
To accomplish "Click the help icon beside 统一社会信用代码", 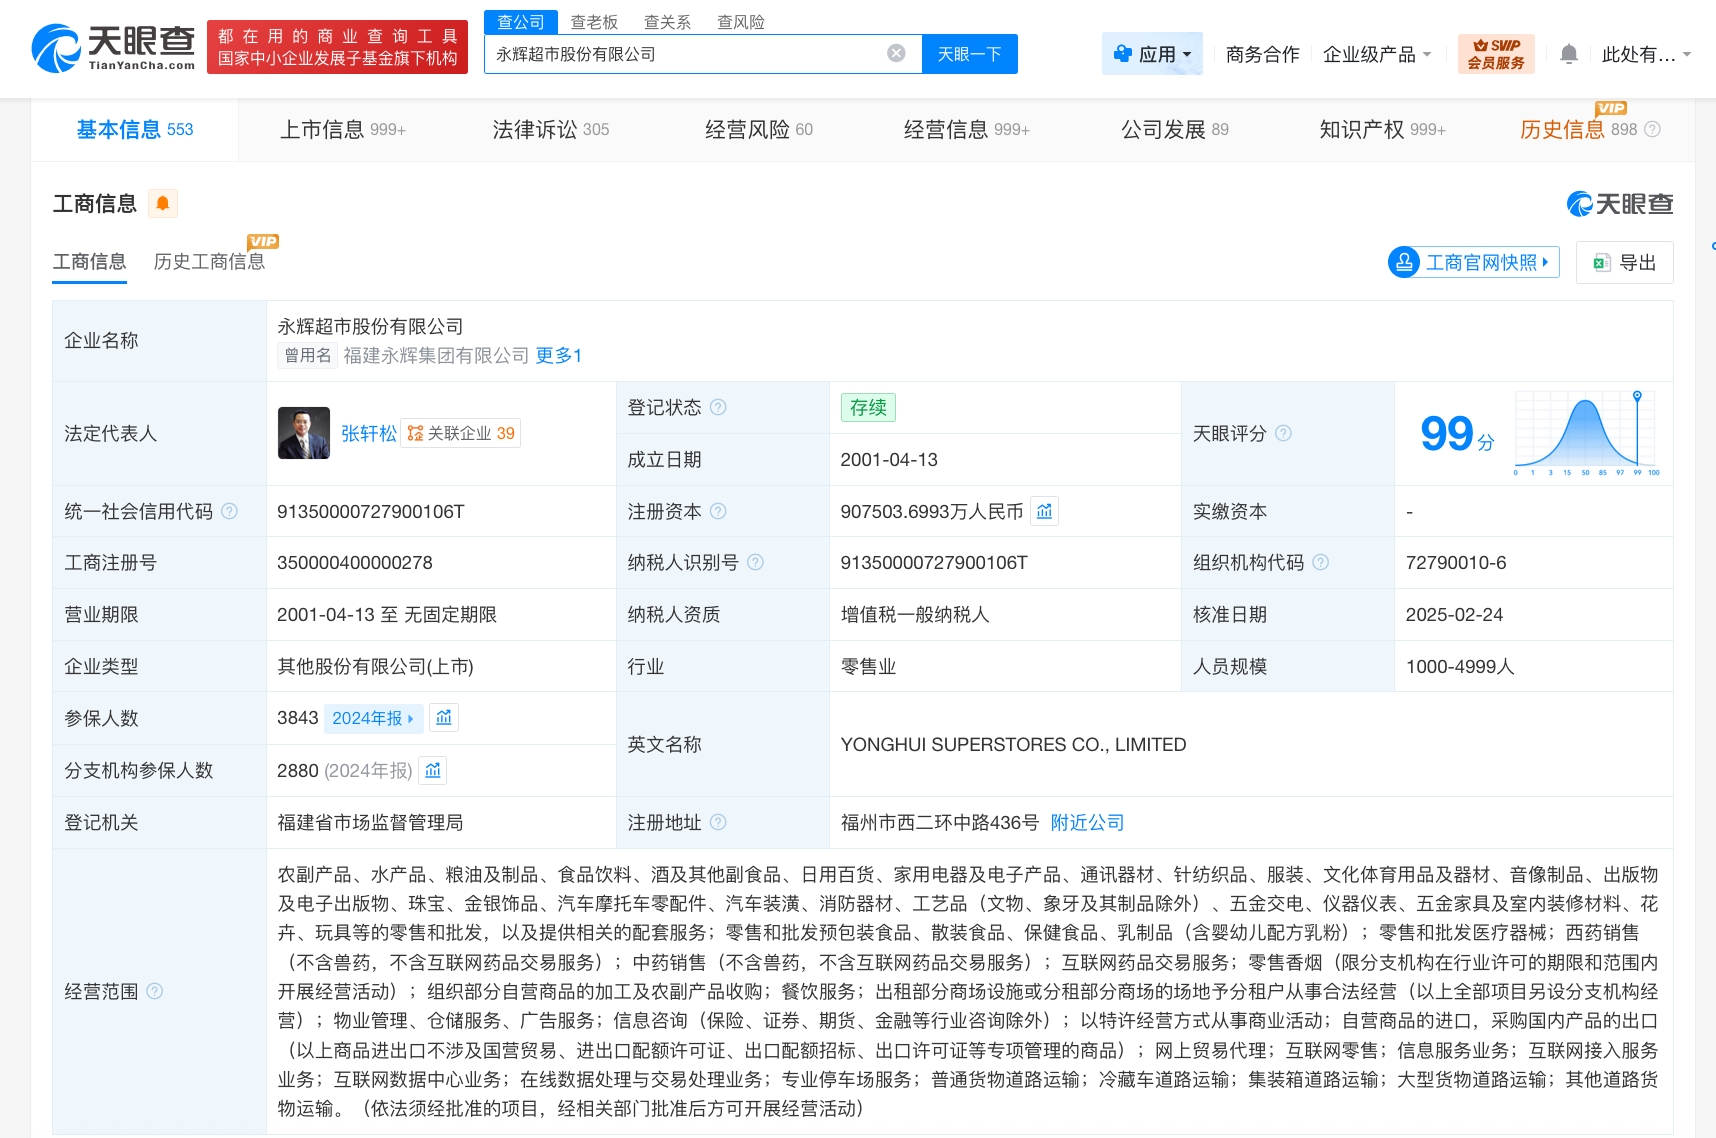I will pyautogui.click(x=229, y=512).
